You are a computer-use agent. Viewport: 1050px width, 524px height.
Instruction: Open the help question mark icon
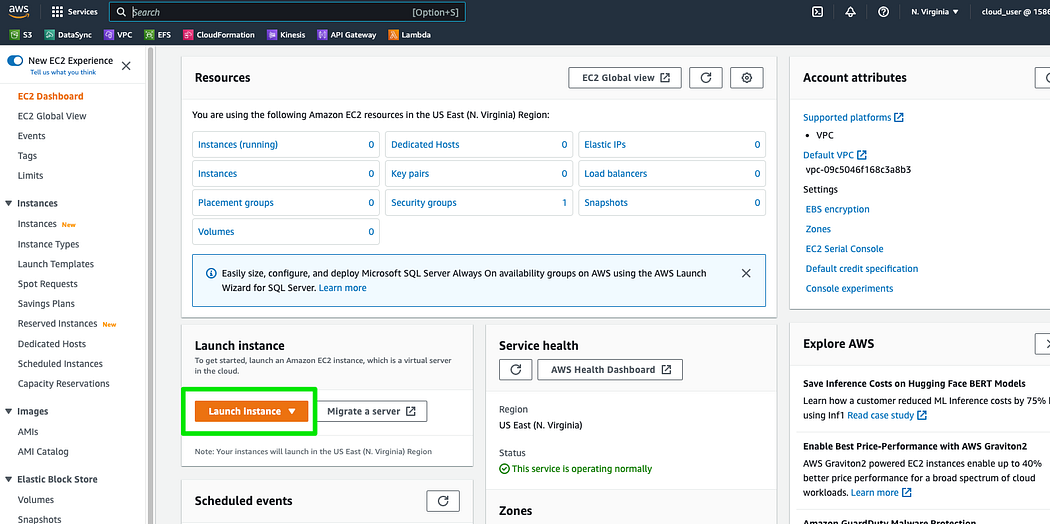[x=883, y=11]
